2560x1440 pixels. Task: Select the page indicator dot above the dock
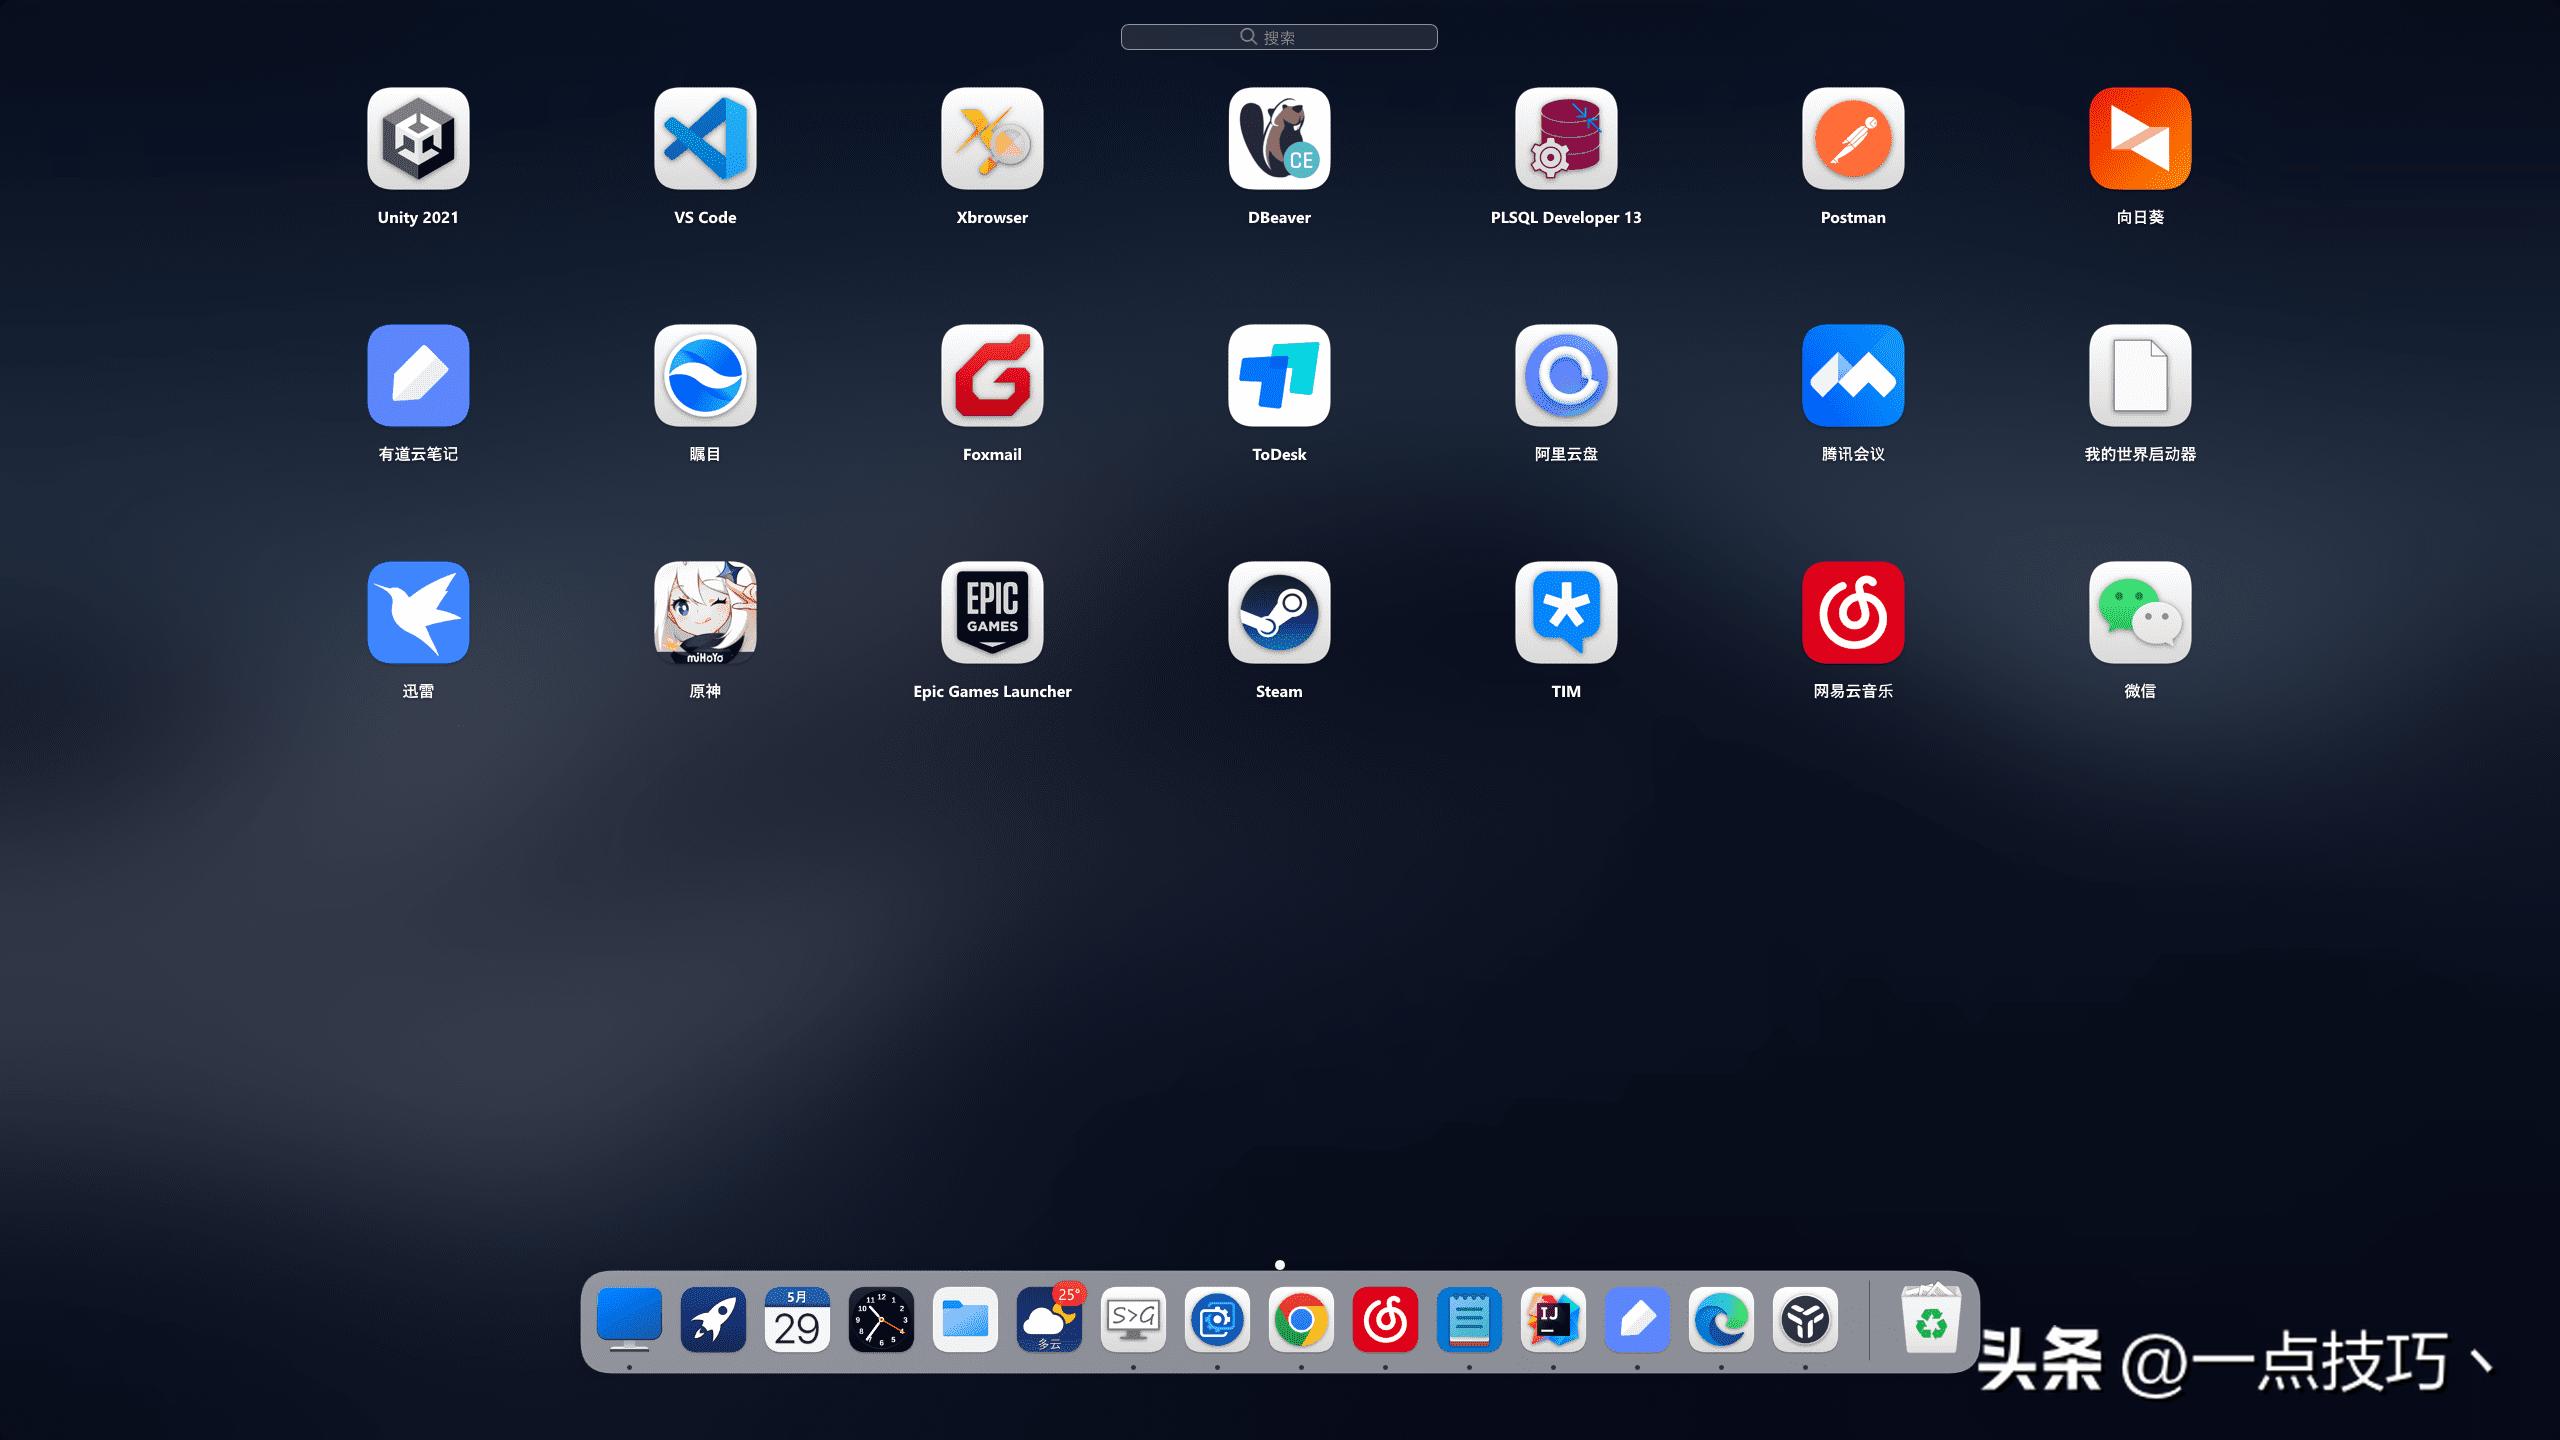tap(1279, 1264)
